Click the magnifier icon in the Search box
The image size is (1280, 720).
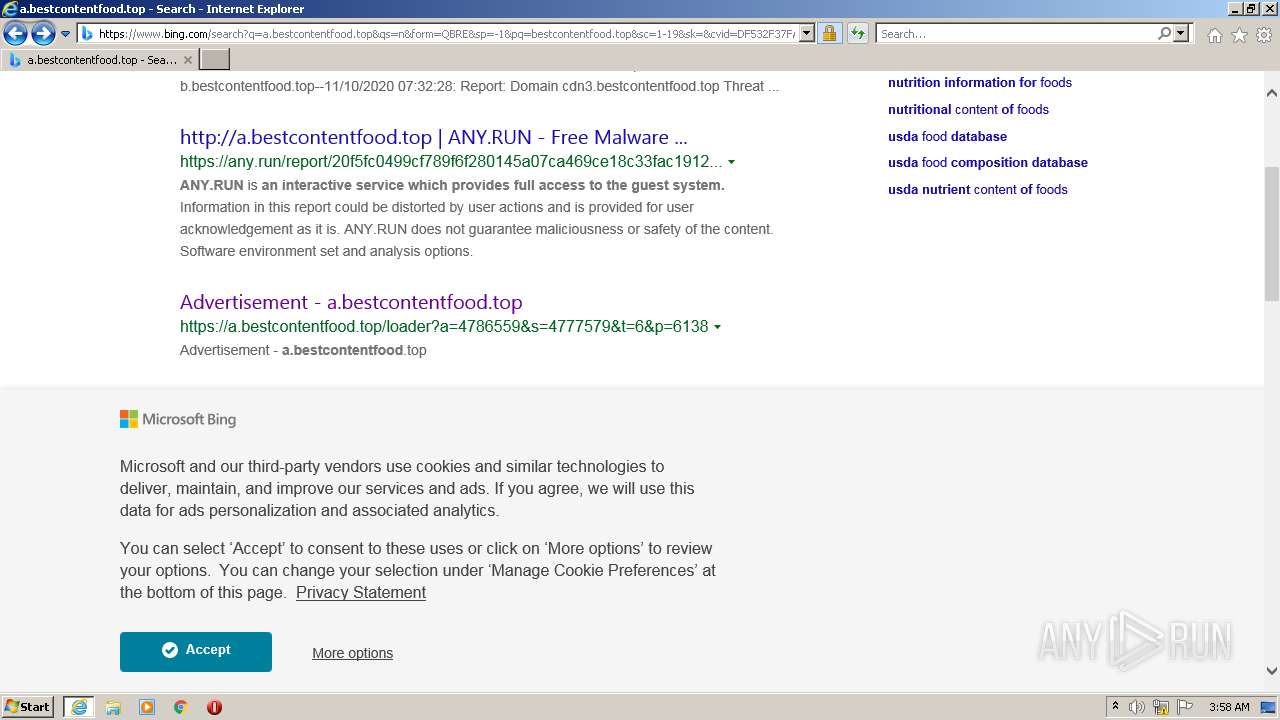[x=1164, y=34]
